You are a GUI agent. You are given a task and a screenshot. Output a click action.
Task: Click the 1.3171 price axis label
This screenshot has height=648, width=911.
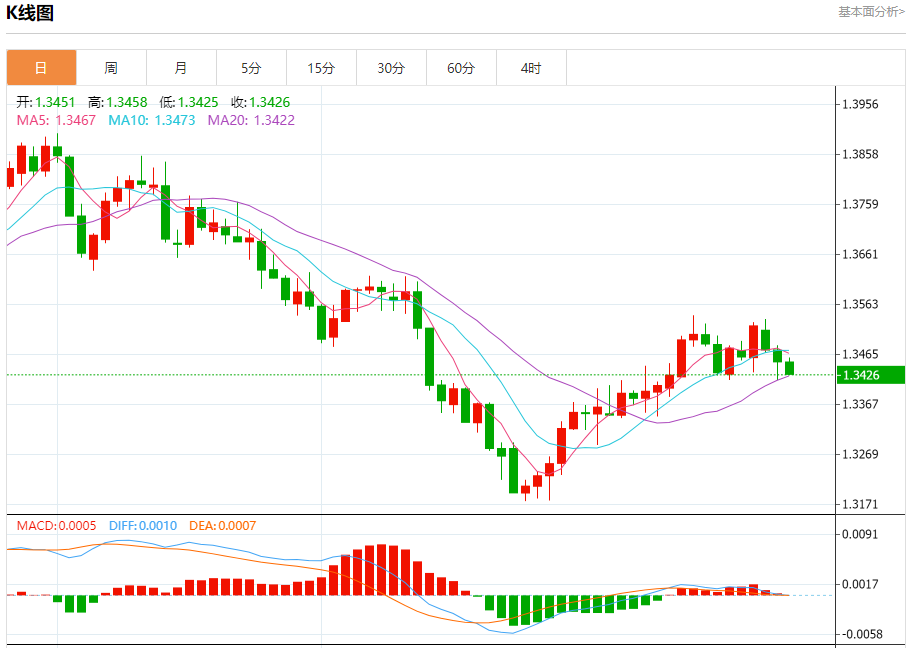(x=860, y=504)
